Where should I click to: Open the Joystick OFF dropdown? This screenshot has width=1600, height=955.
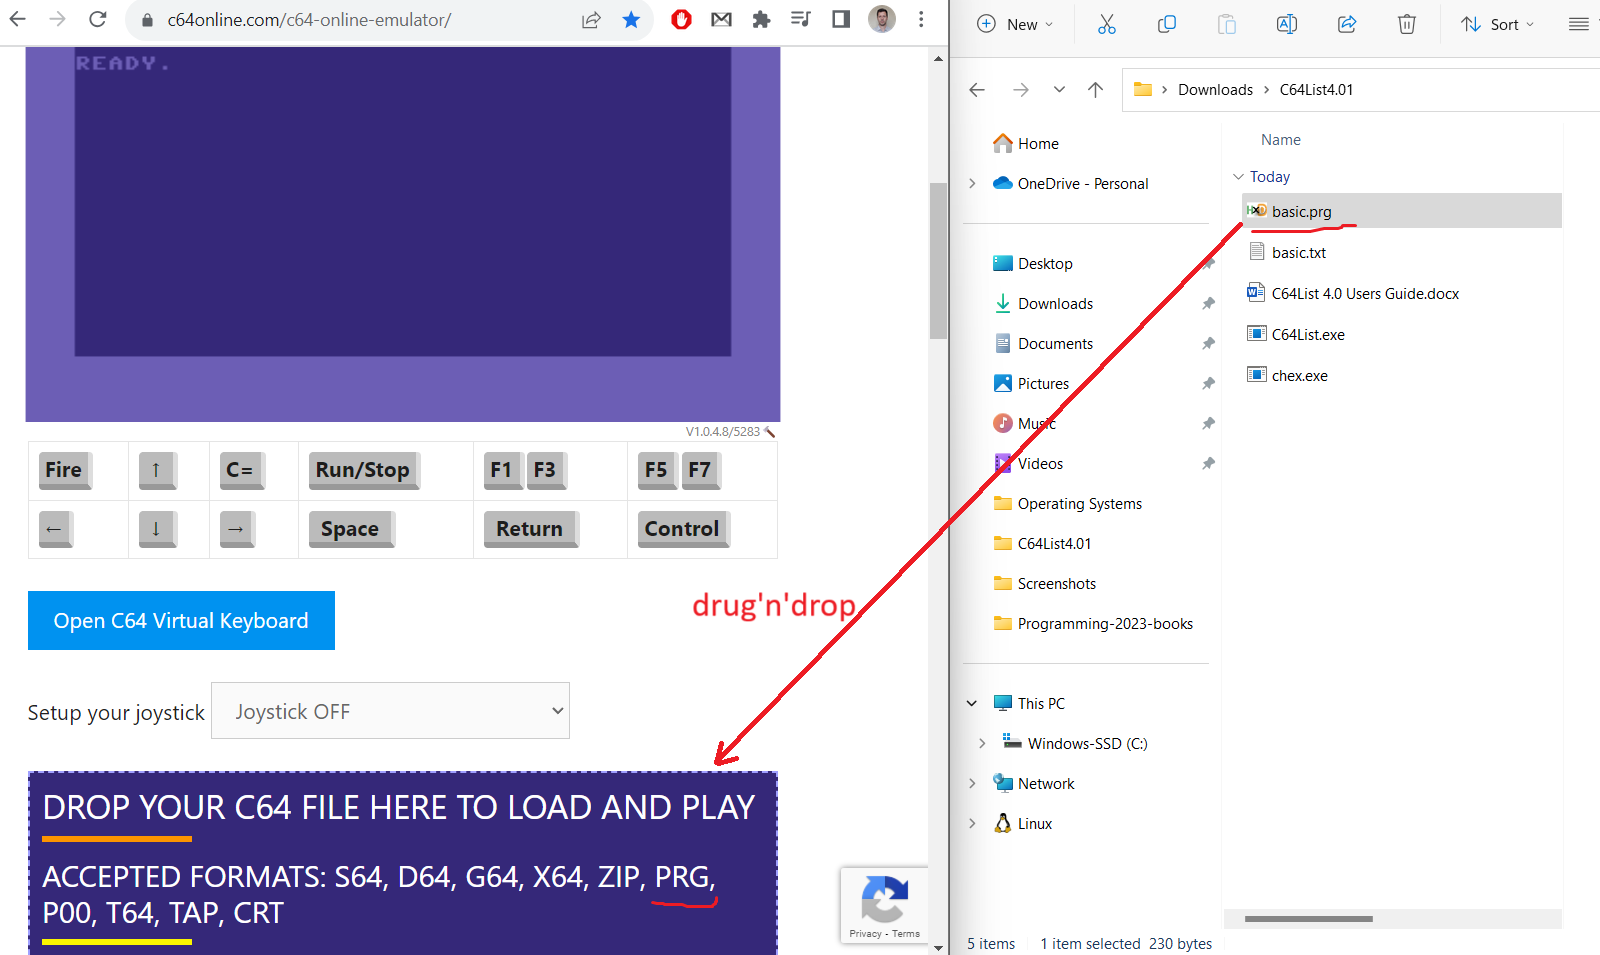tap(390, 711)
